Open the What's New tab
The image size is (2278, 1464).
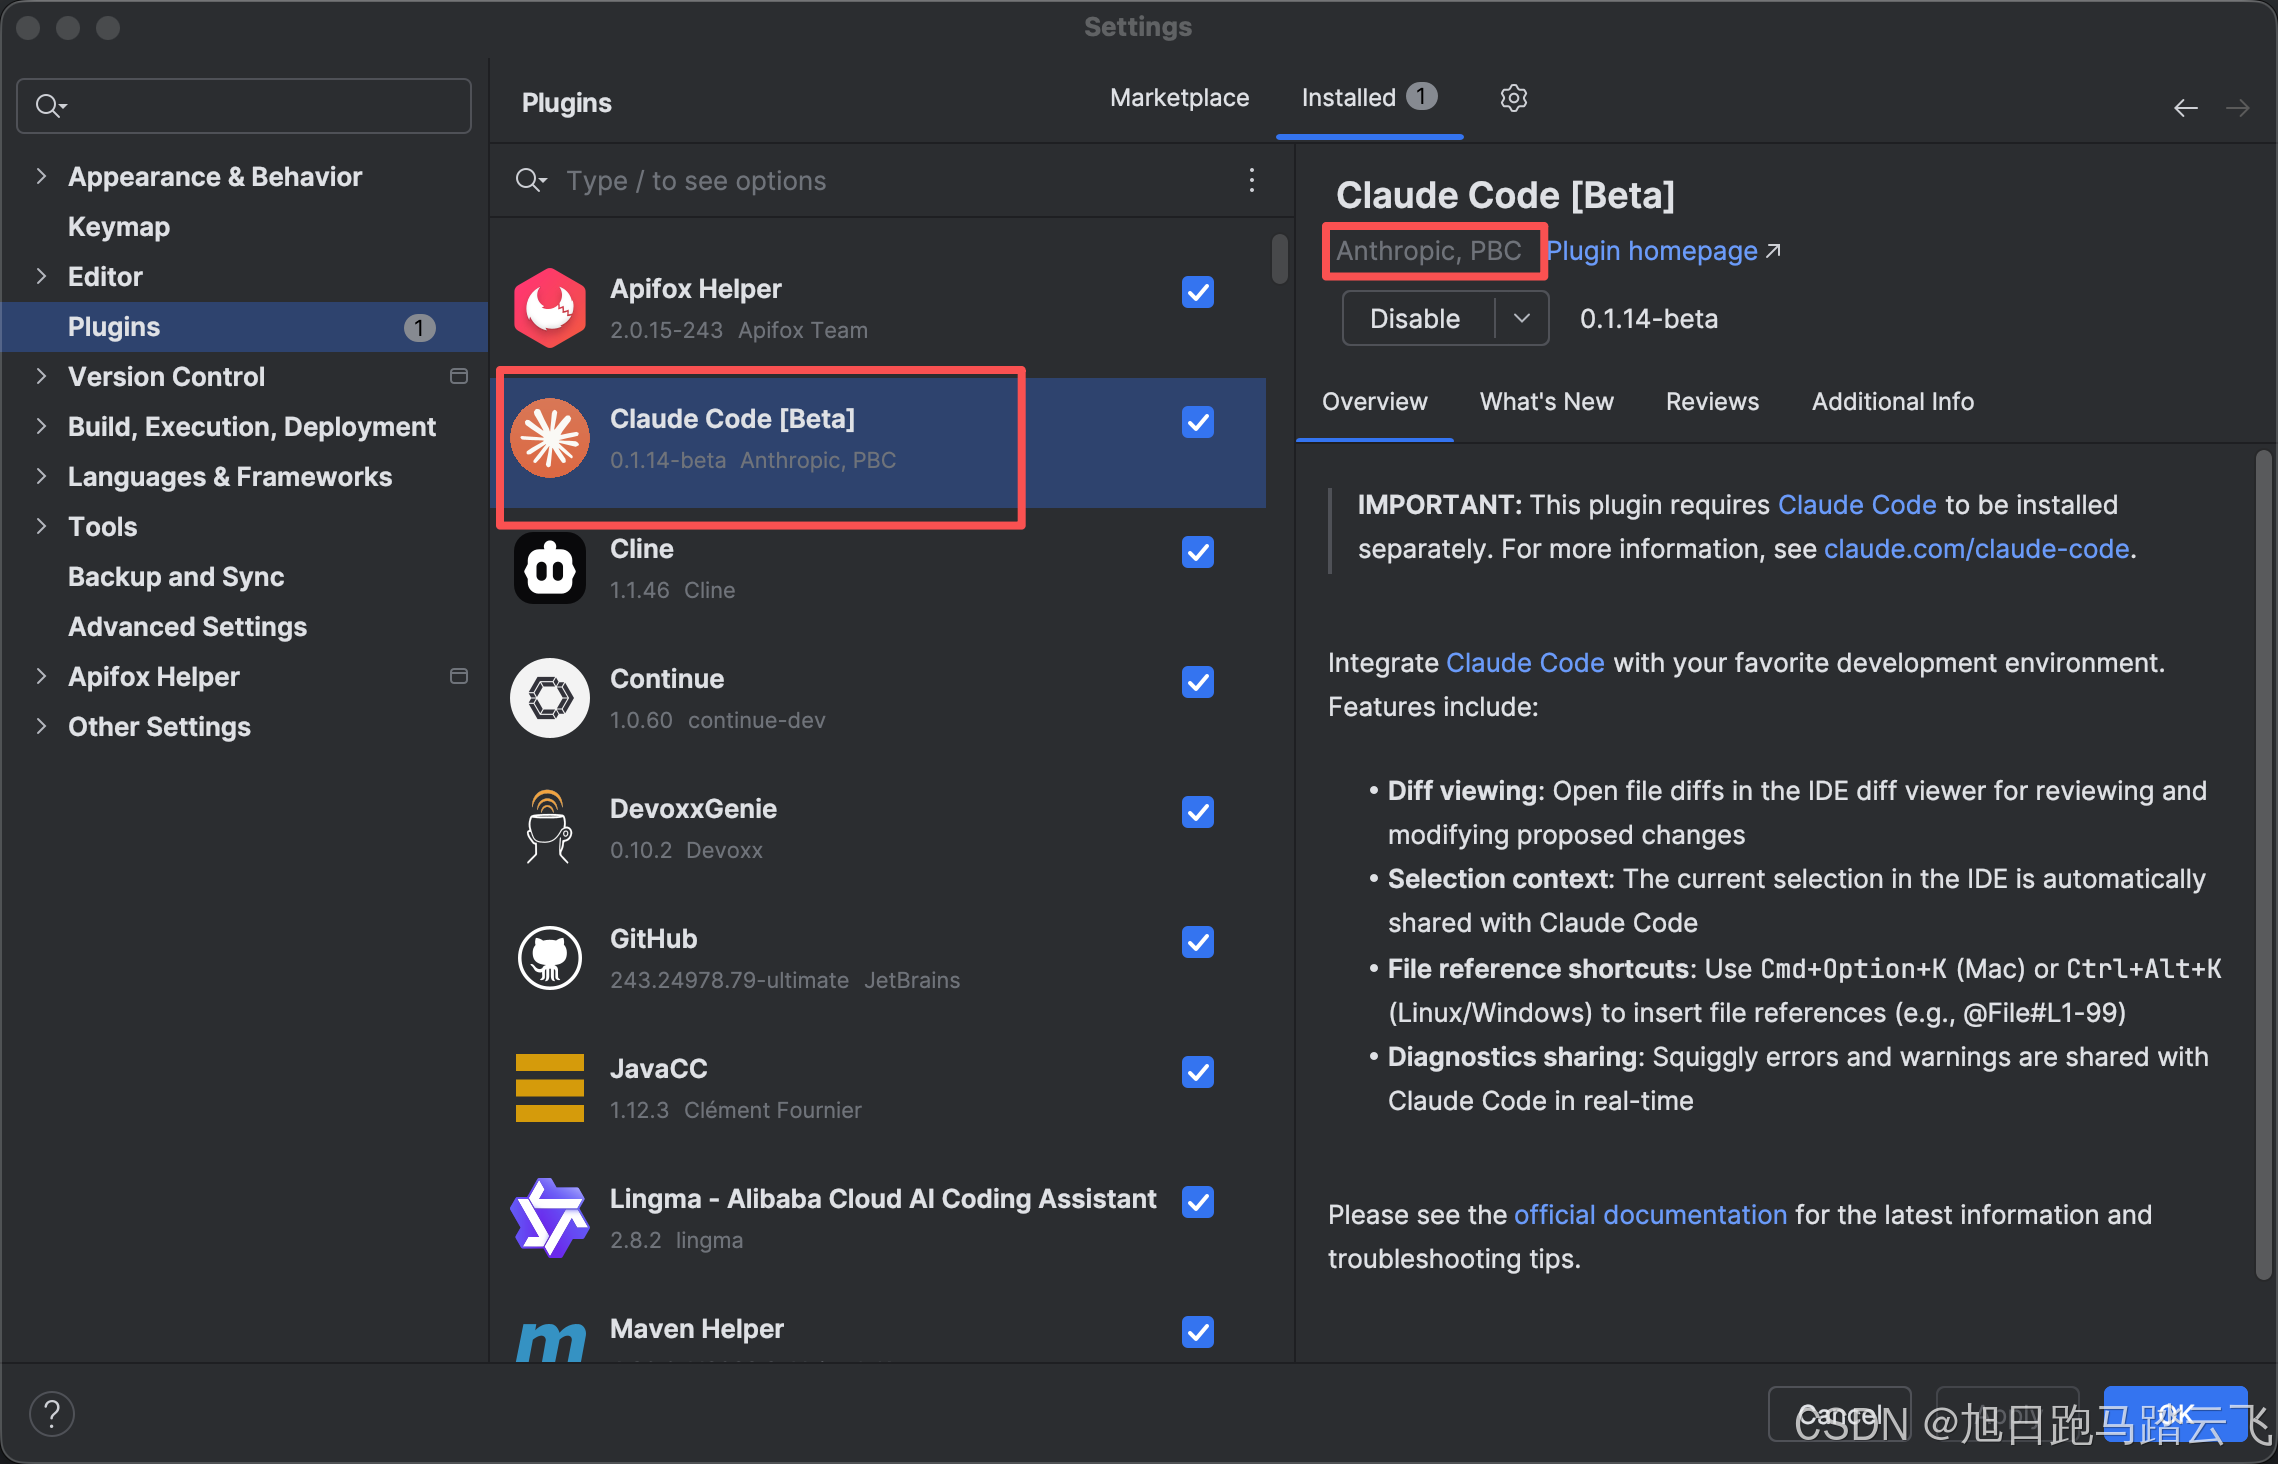point(1546,402)
